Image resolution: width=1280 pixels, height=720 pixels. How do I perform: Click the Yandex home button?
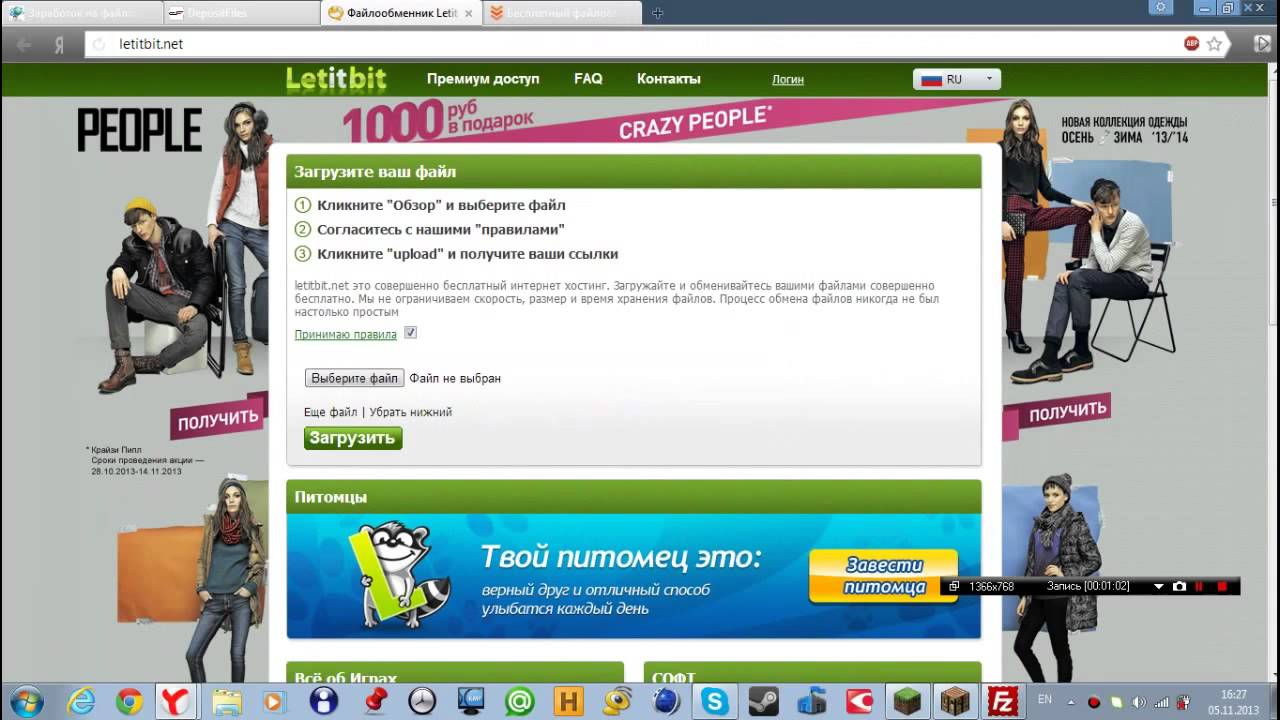point(59,45)
